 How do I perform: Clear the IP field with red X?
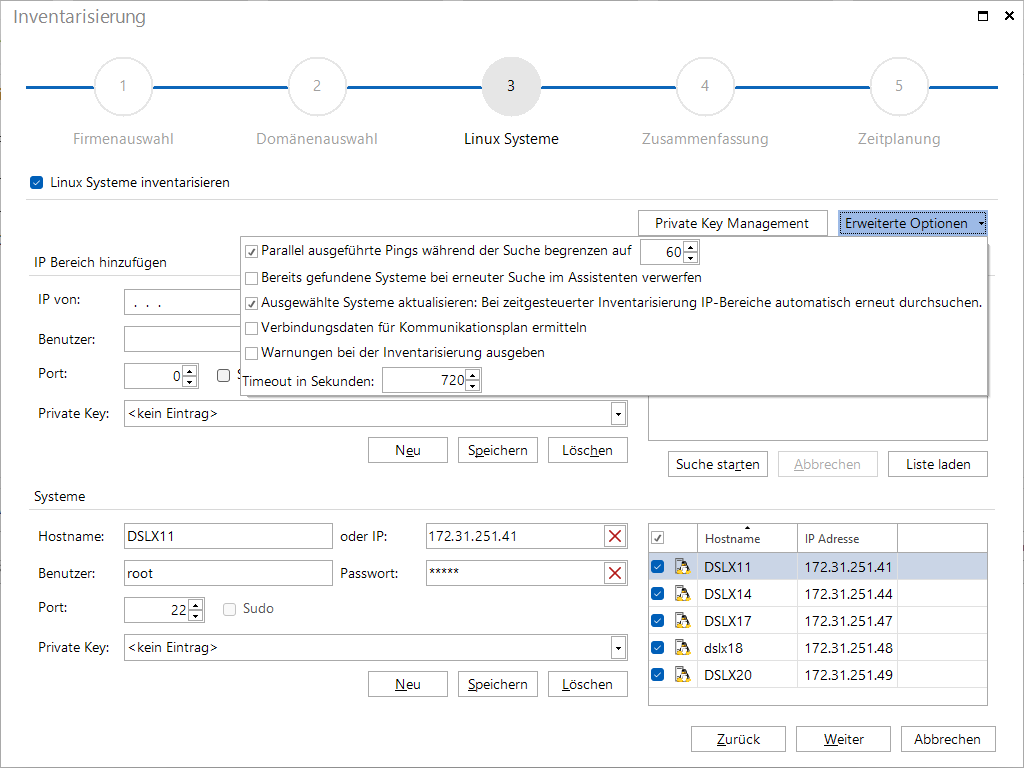tap(615, 536)
